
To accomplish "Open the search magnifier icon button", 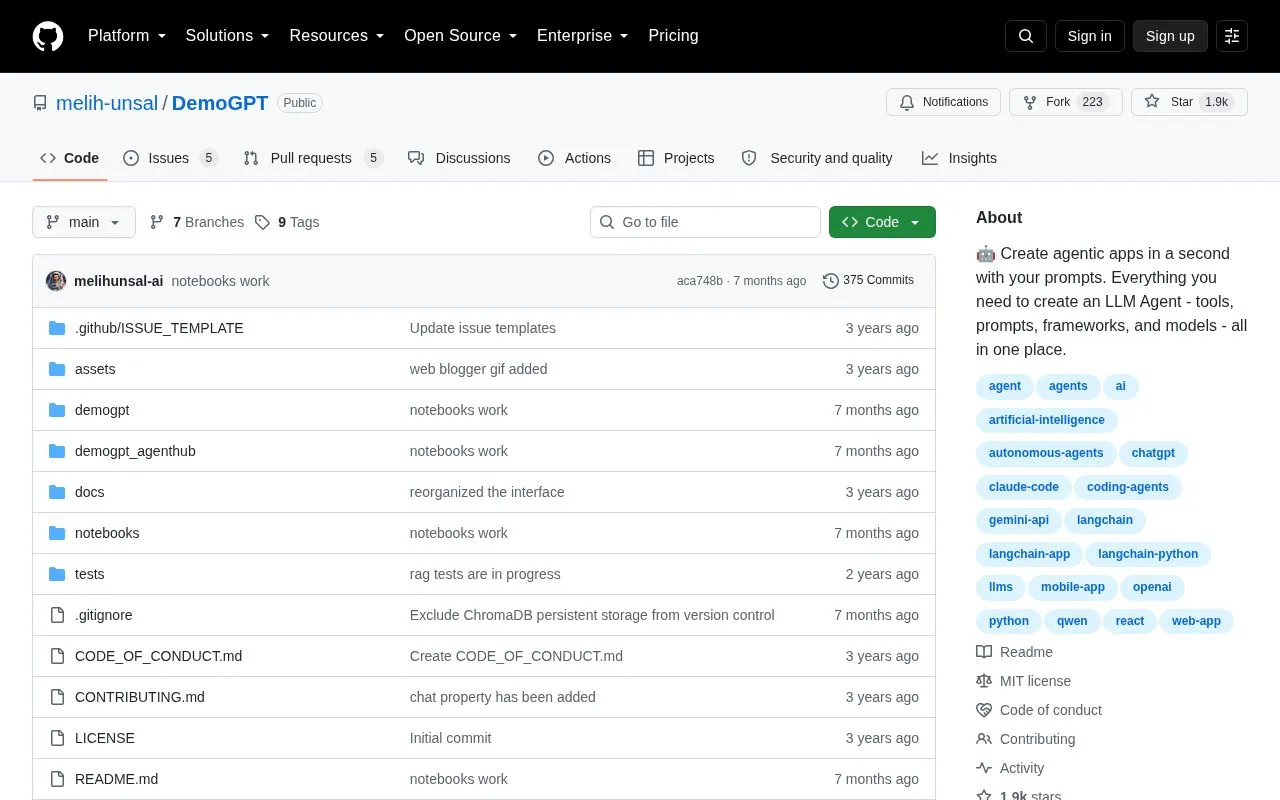I will pyautogui.click(x=1026, y=36).
